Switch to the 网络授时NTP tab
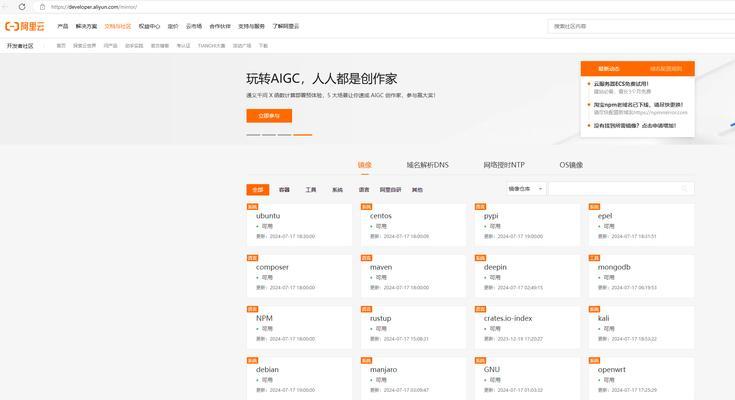Screen dimensions: 735x400 504,165
